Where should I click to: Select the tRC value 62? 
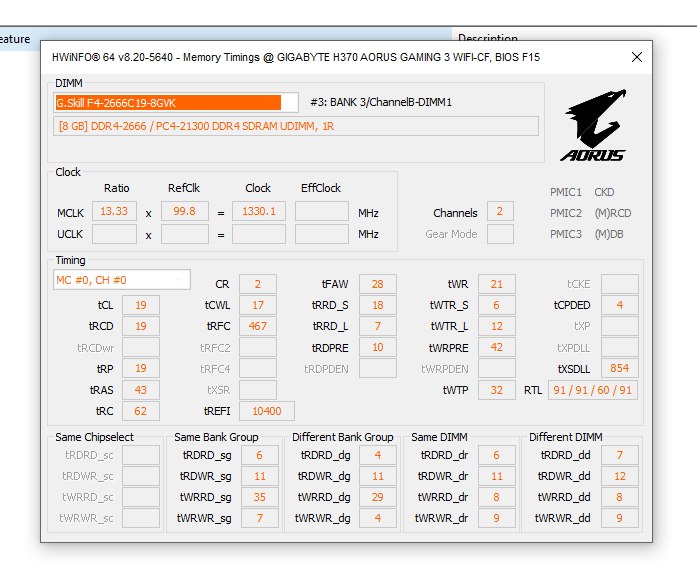141,411
